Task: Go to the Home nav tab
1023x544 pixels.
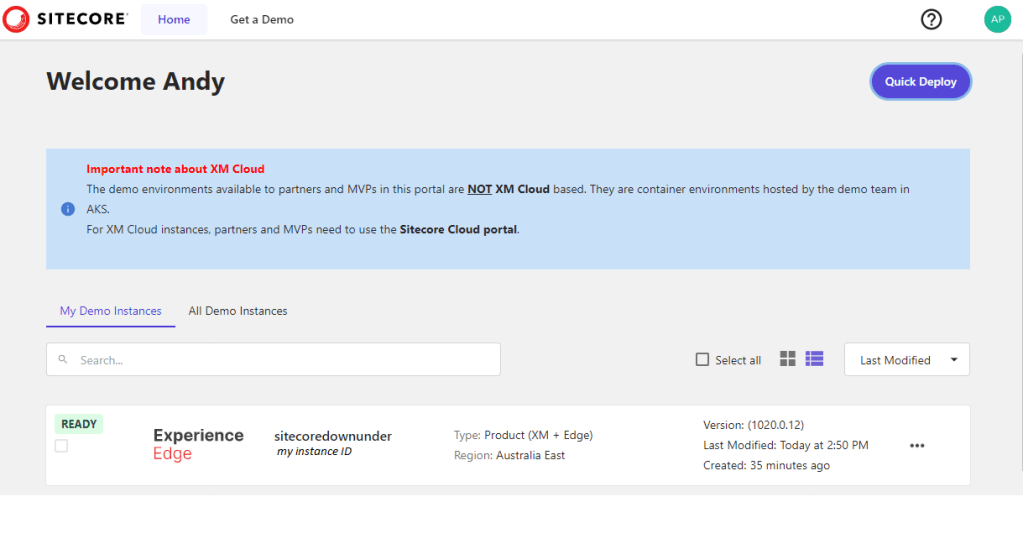Action: pyautogui.click(x=174, y=20)
